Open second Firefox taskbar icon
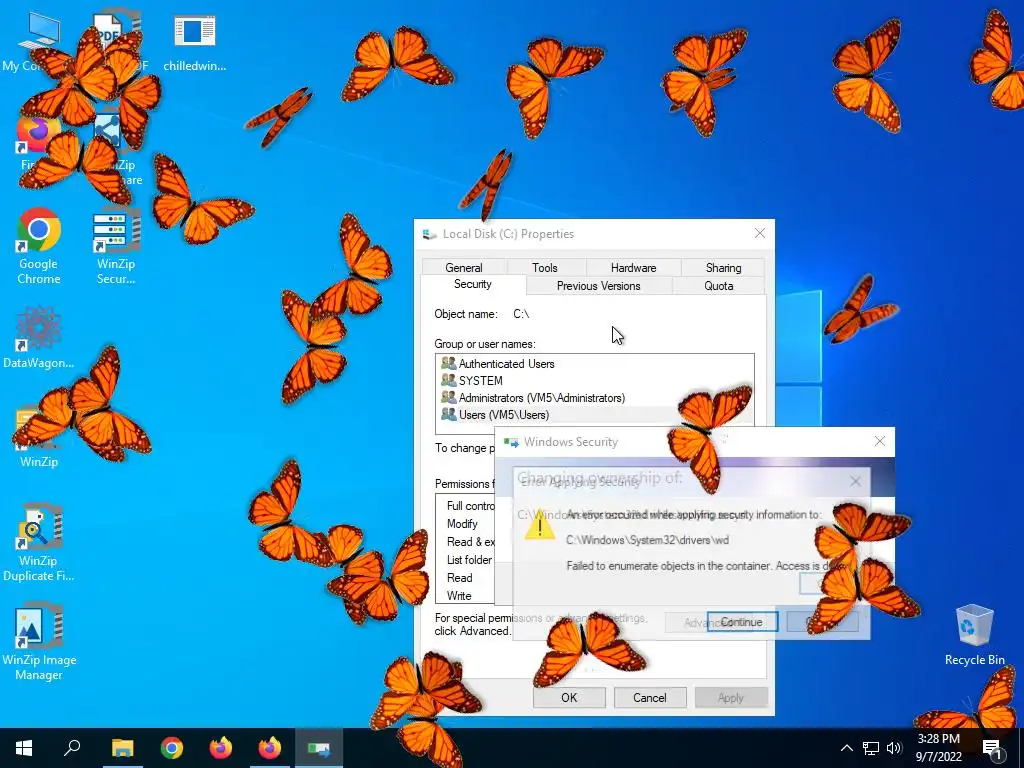The height and width of the screenshot is (768, 1024). click(x=270, y=748)
